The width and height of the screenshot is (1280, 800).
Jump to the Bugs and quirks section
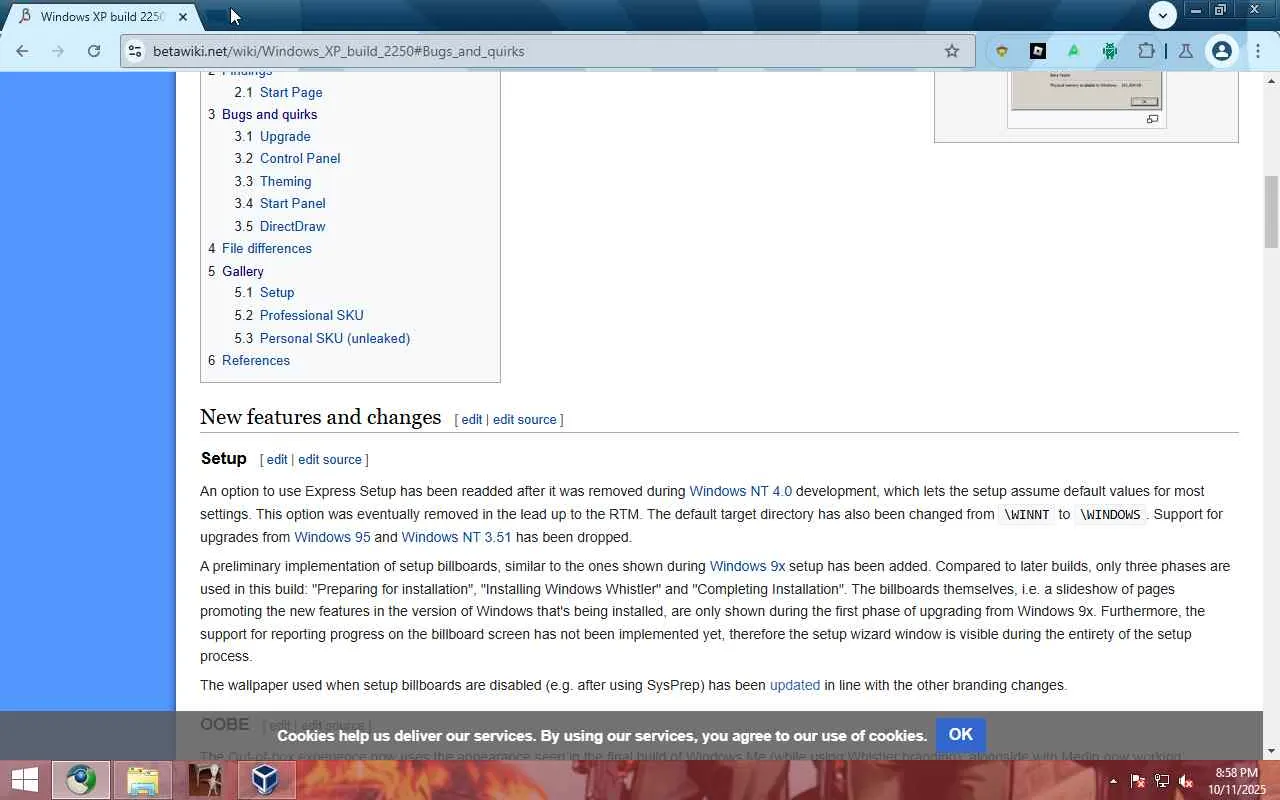[x=269, y=114]
